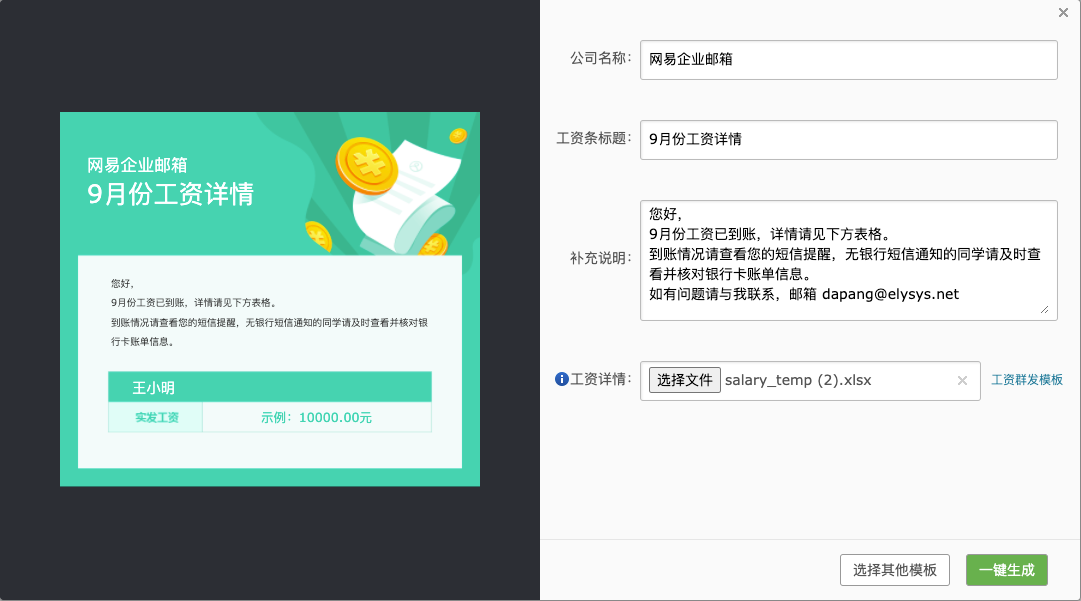This screenshot has height=601, width=1081.
Task: Click the salary_temp (2).xlsx file name
Action: click(x=798, y=380)
